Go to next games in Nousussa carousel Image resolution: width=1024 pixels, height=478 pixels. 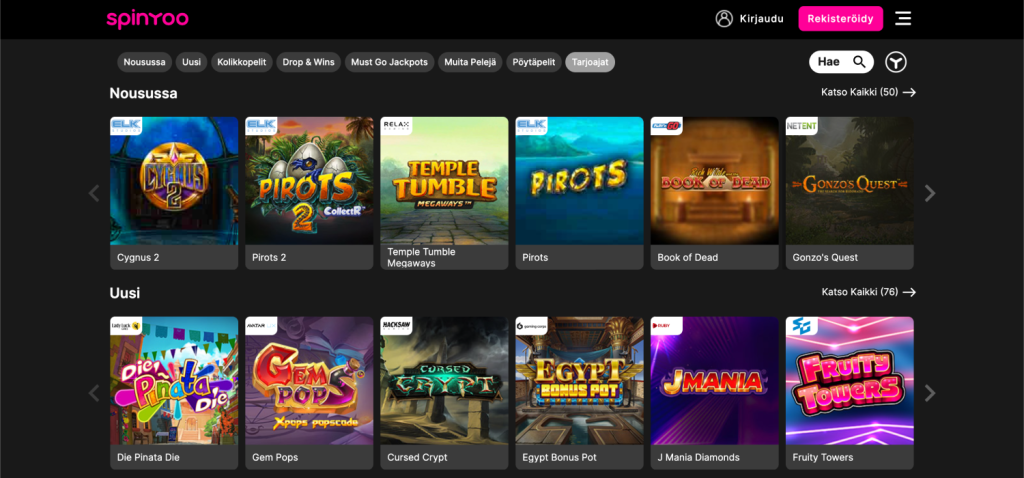click(930, 193)
